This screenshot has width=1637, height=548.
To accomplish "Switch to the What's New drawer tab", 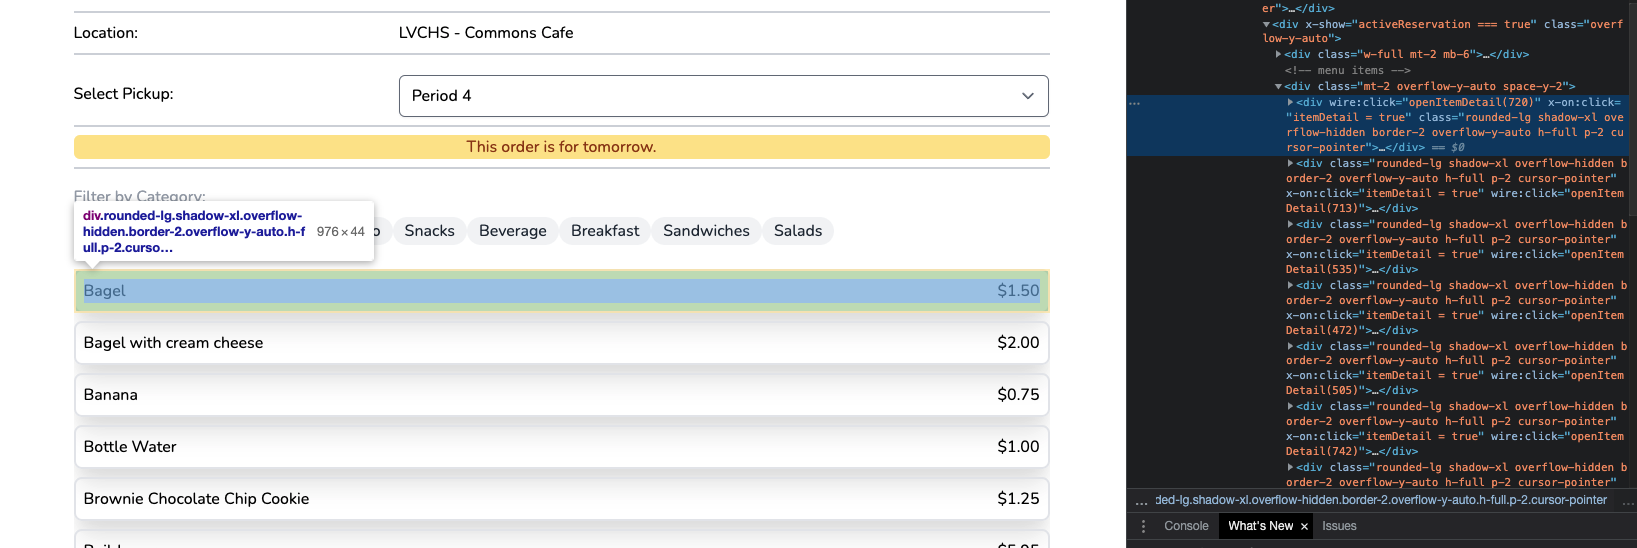I will pos(1260,526).
